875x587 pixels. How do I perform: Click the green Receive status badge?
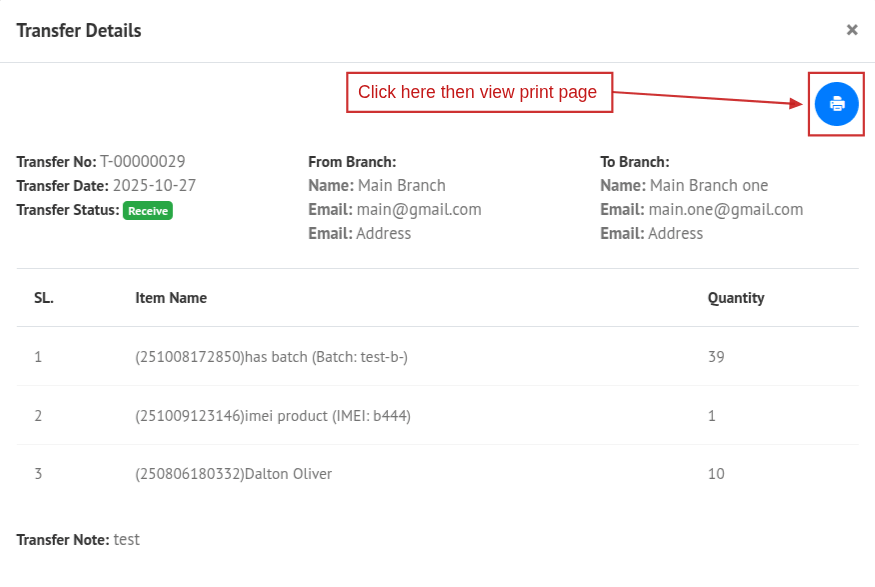coord(147,211)
